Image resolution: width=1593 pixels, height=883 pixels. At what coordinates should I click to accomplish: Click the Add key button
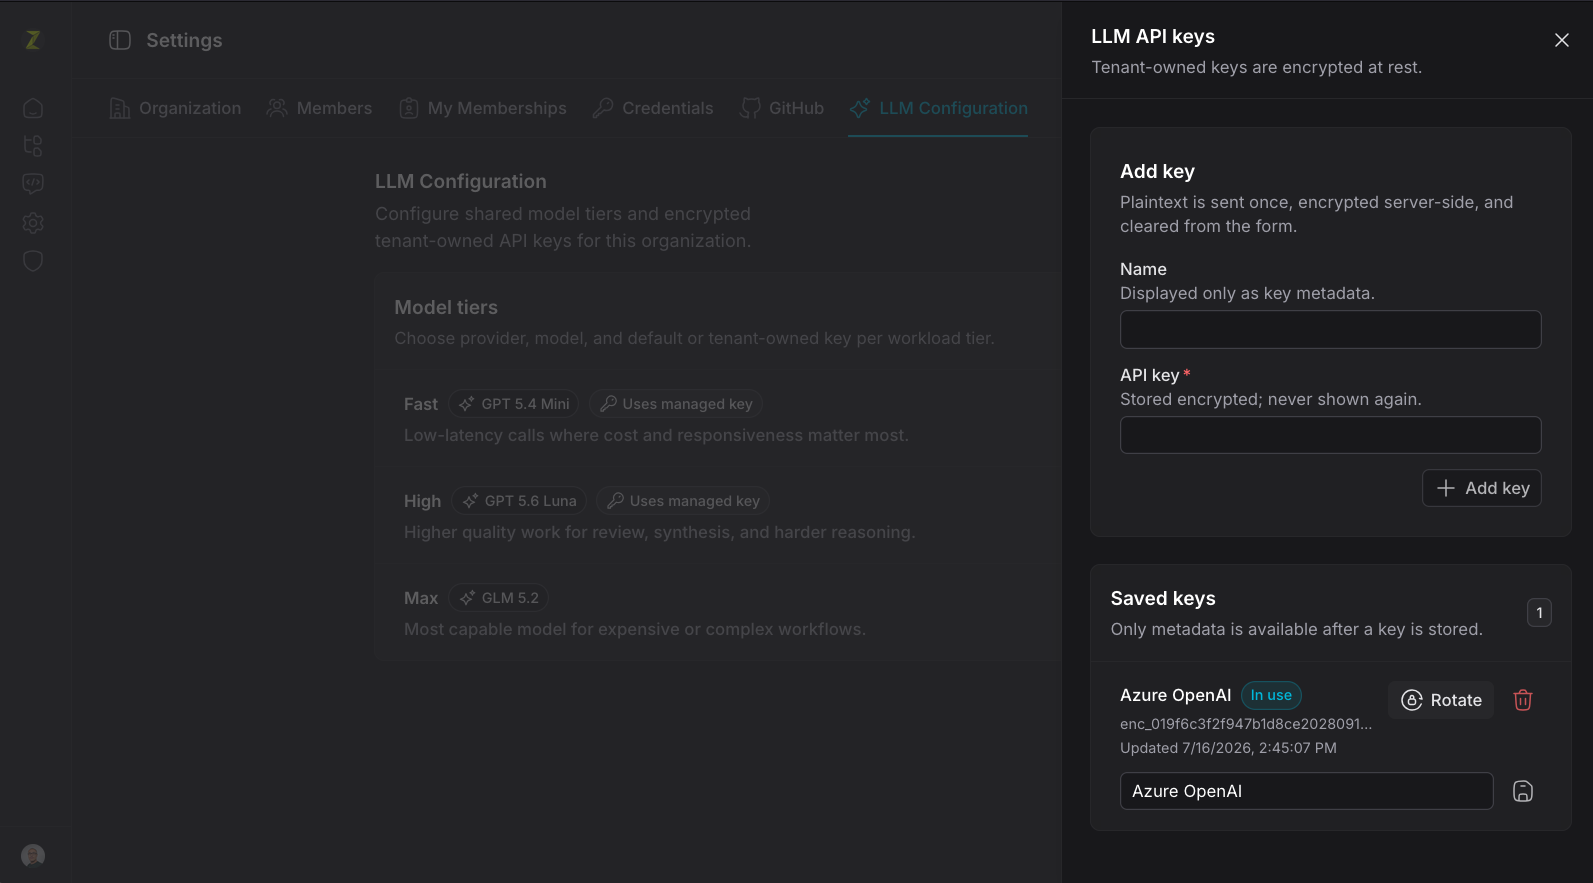(1482, 488)
